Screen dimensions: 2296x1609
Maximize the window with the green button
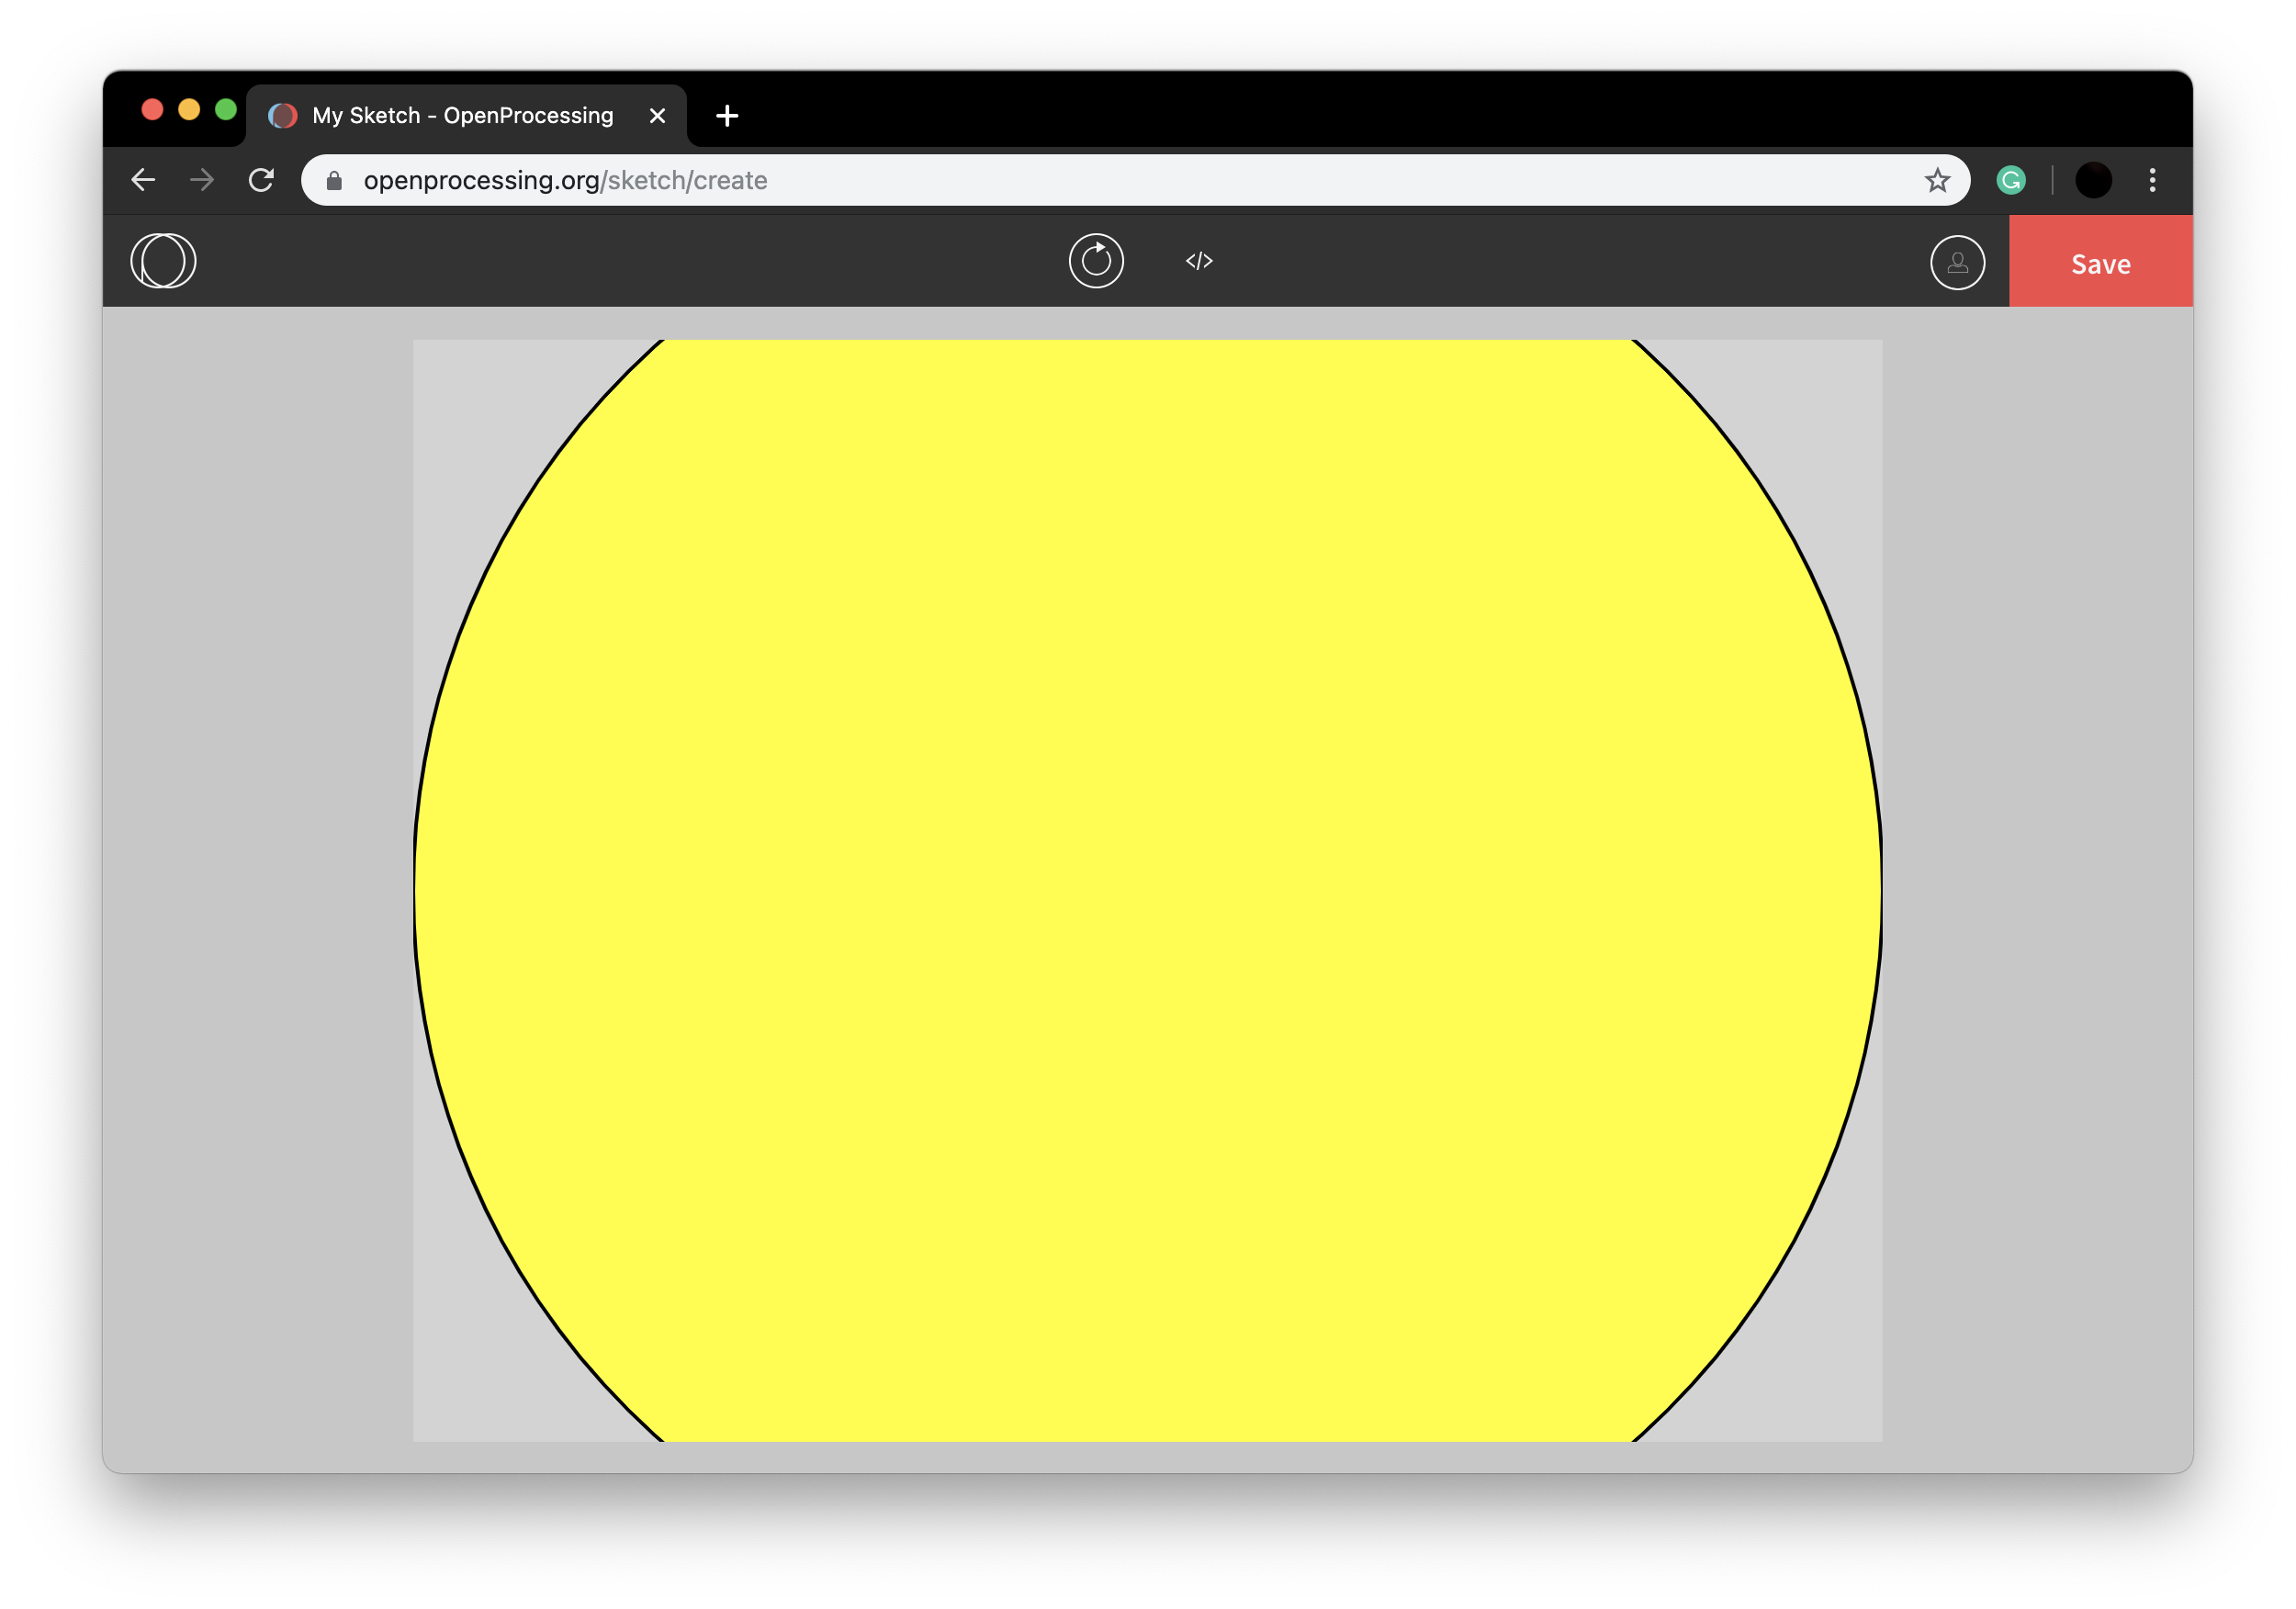click(226, 109)
